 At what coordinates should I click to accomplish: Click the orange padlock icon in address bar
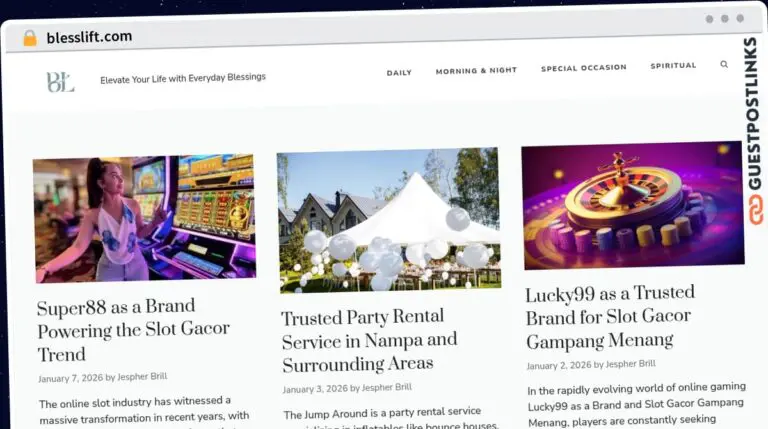click(x=30, y=38)
